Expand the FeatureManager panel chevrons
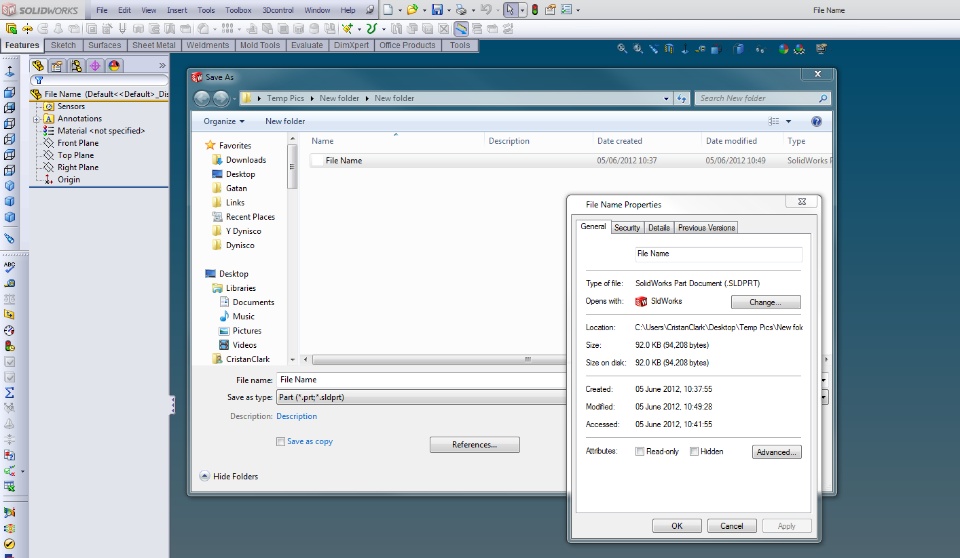This screenshot has height=558, width=960. pos(162,66)
